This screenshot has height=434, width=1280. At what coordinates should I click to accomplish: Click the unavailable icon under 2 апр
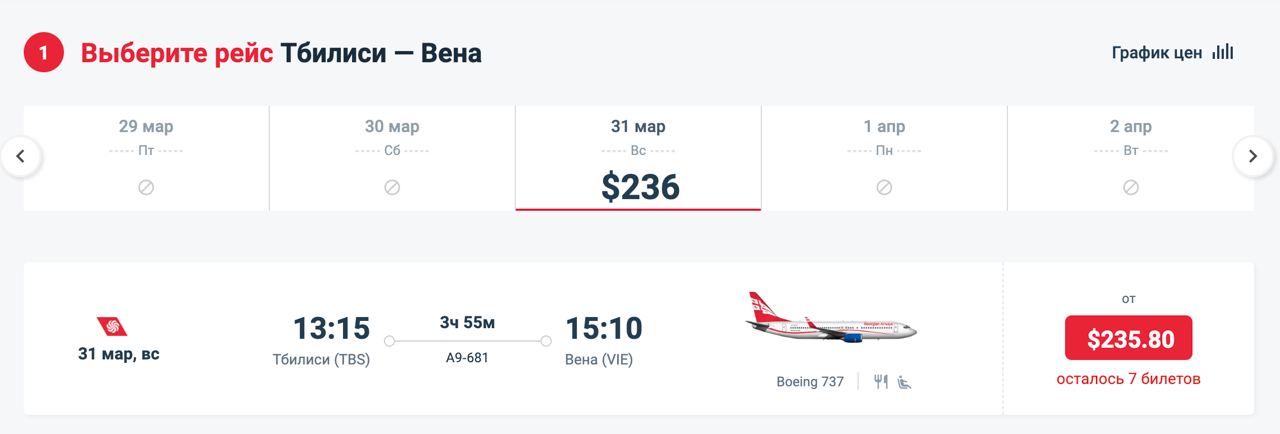(1131, 187)
